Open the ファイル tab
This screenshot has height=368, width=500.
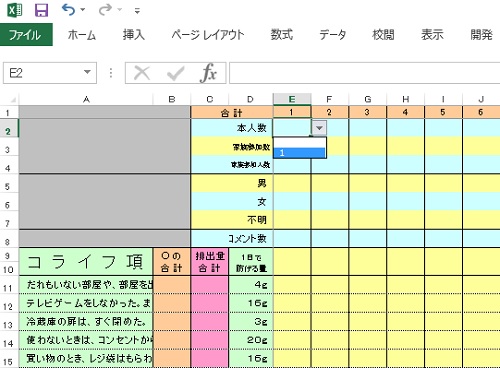(26, 35)
